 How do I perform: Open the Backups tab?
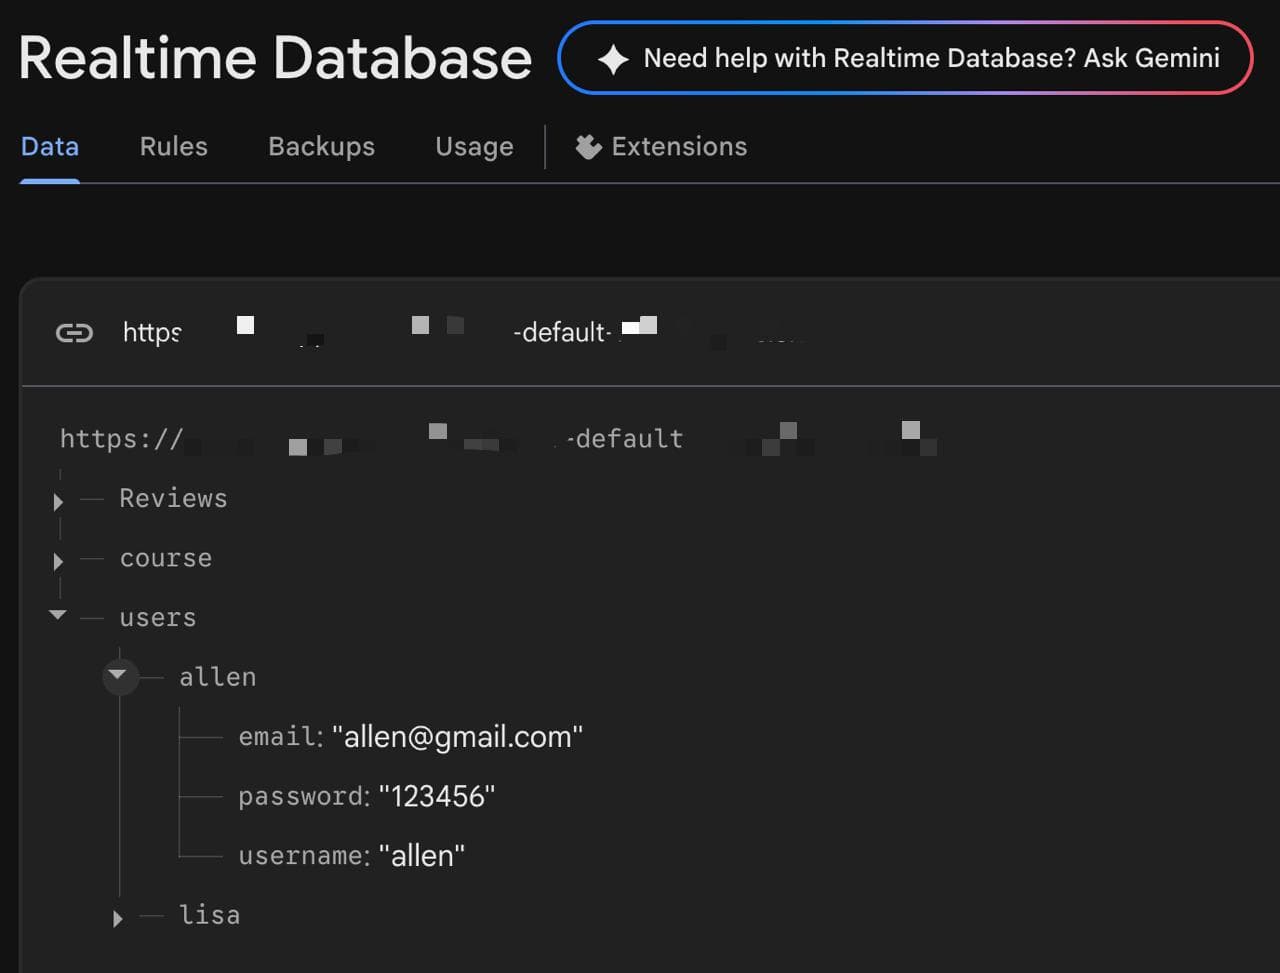[x=321, y=146]
